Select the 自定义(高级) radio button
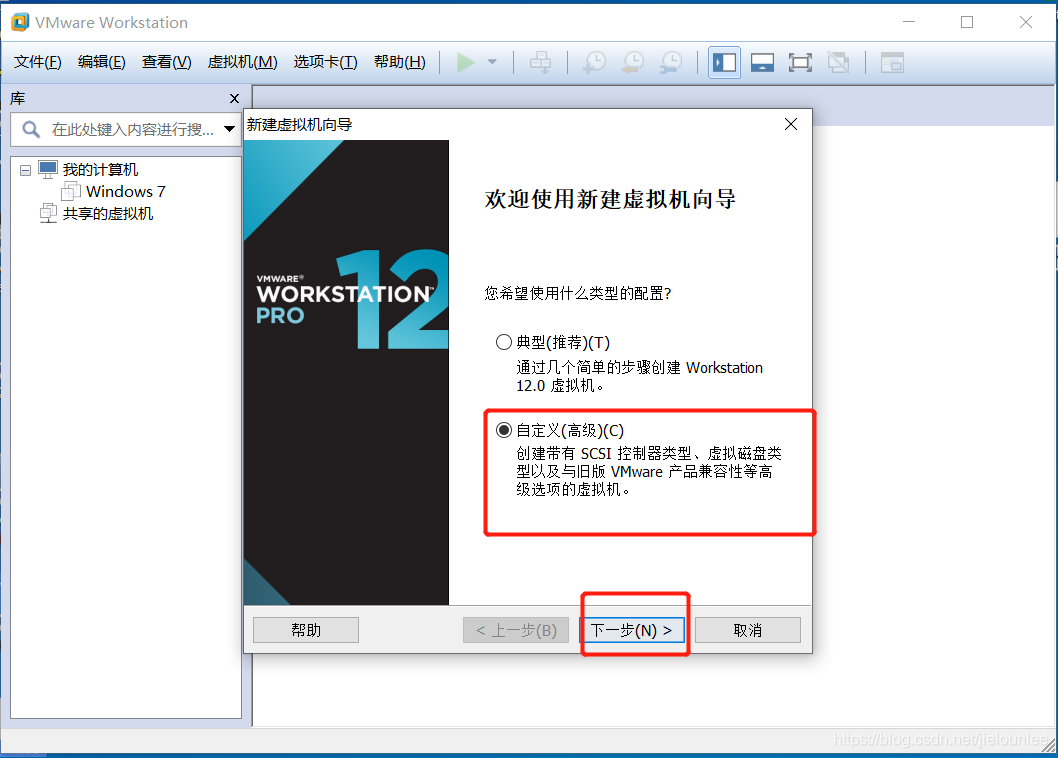This screenshot has height=758, width=1058. (503, 430)
